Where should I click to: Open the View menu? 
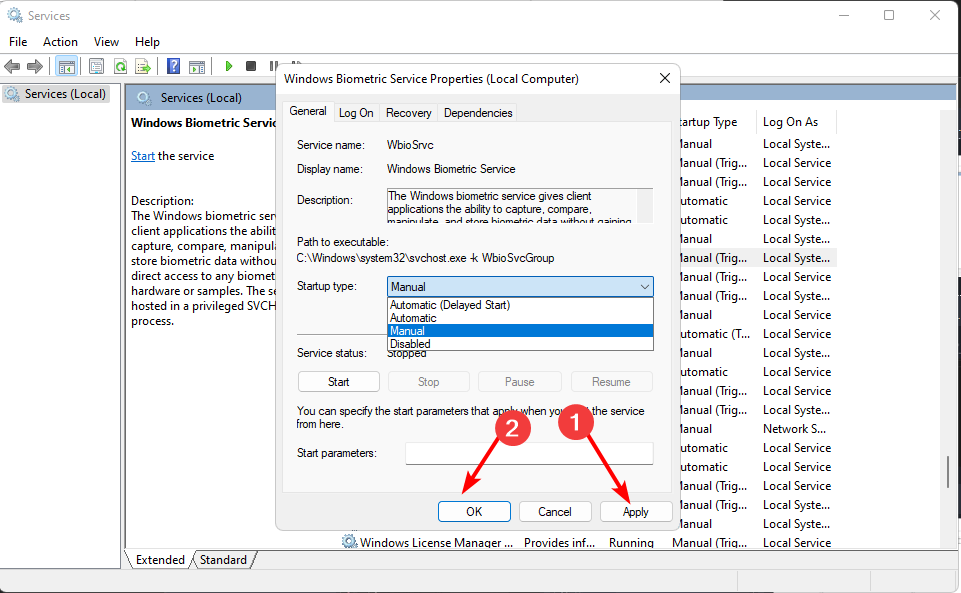click(x=106, y=42)
